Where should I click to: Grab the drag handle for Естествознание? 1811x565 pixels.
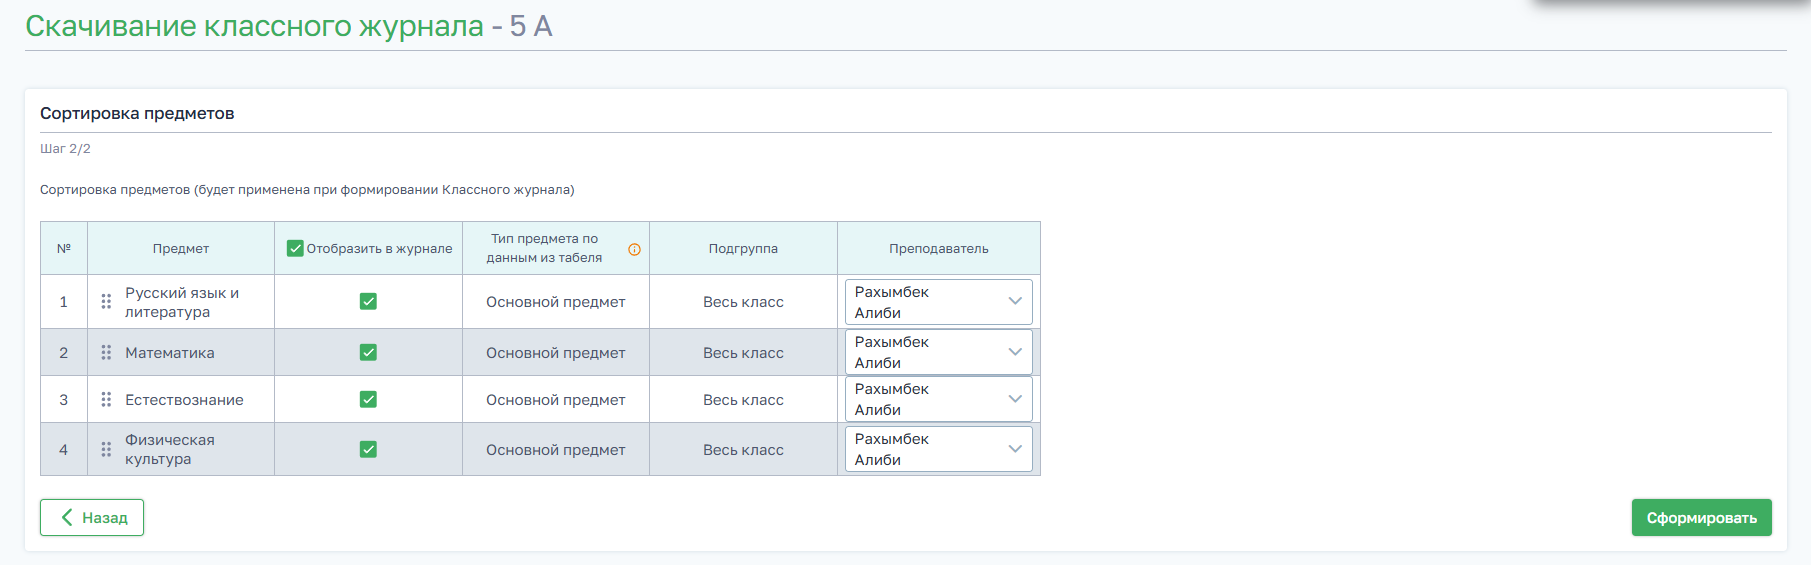click(106, 399)
